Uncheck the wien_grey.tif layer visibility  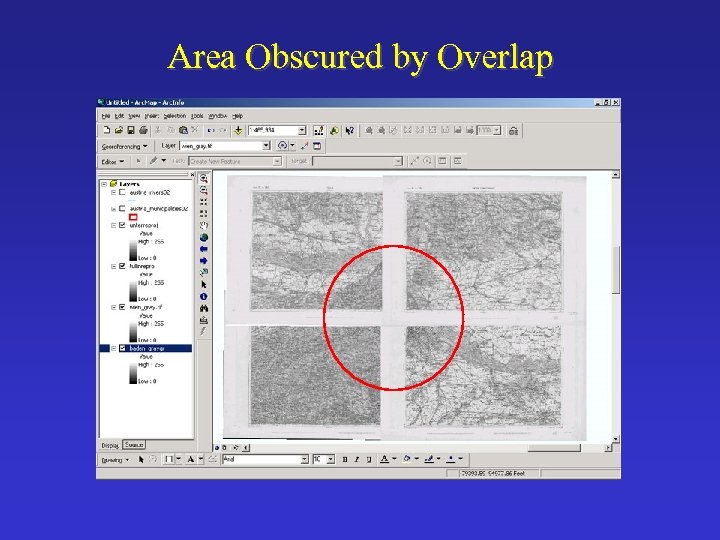[x=122, y=307]
